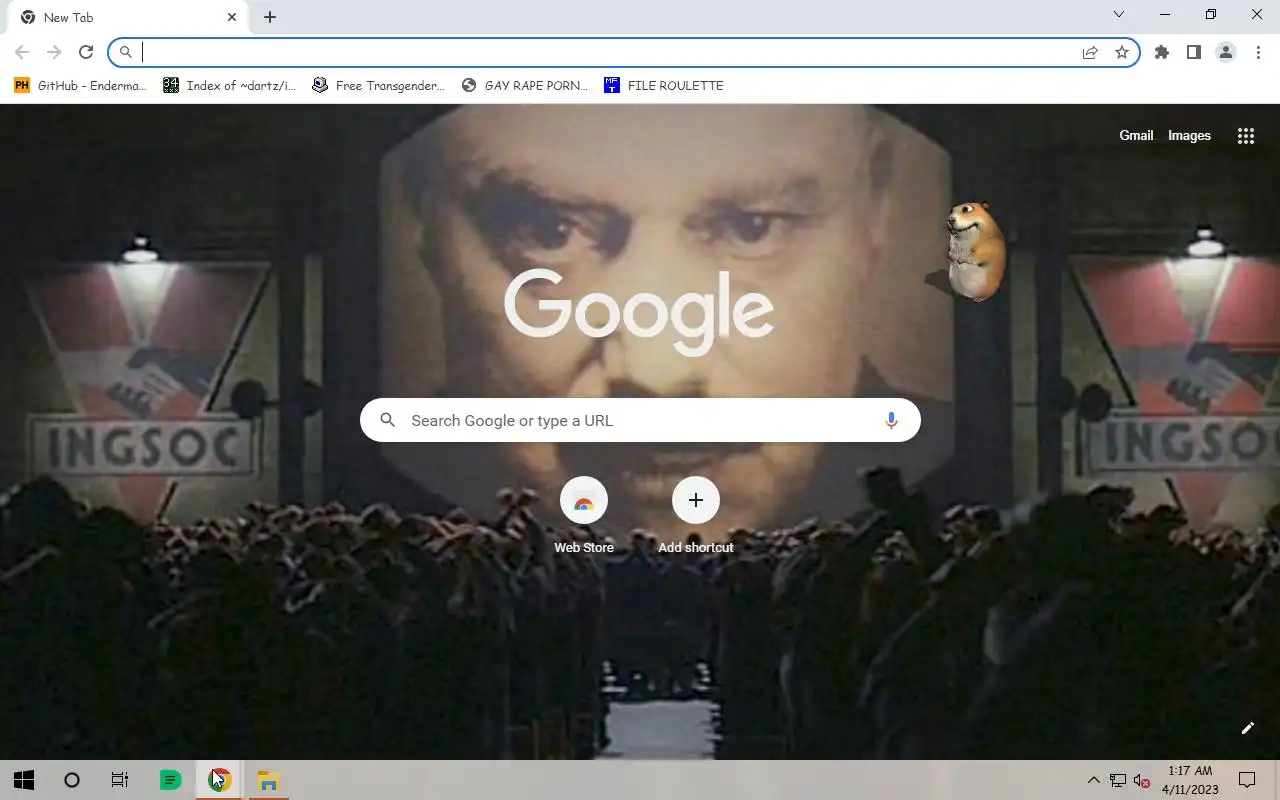This screenshot has height=800, width=1280.
Task: Open Cortana search circle
Action: point(72,780)
